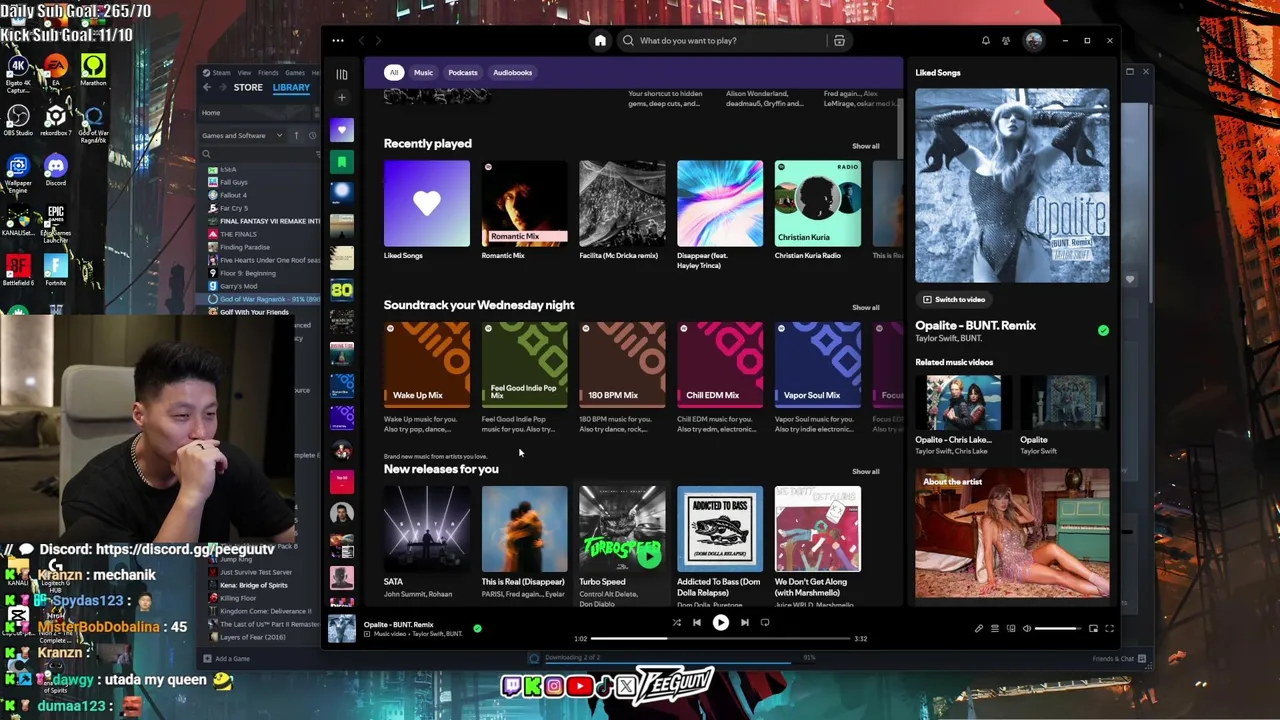Open the miniplayer icon
This screenshot has height=720, width=1280.
[1093, 628]
